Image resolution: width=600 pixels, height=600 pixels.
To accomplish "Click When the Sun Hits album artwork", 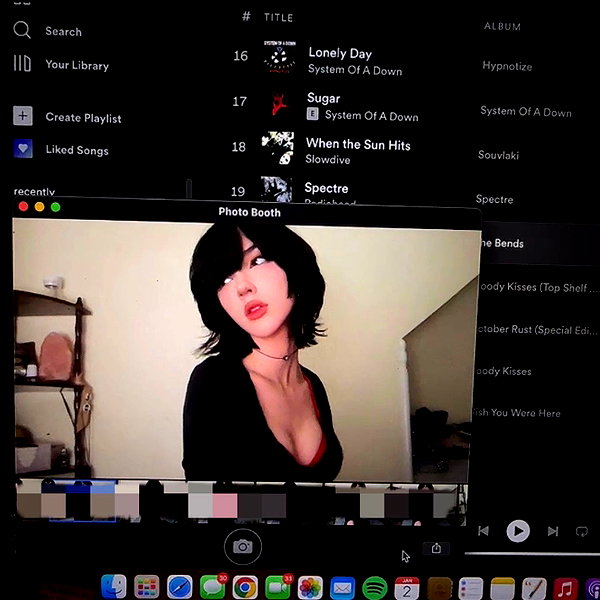I will pyautogui.click(x=278, y=148).
